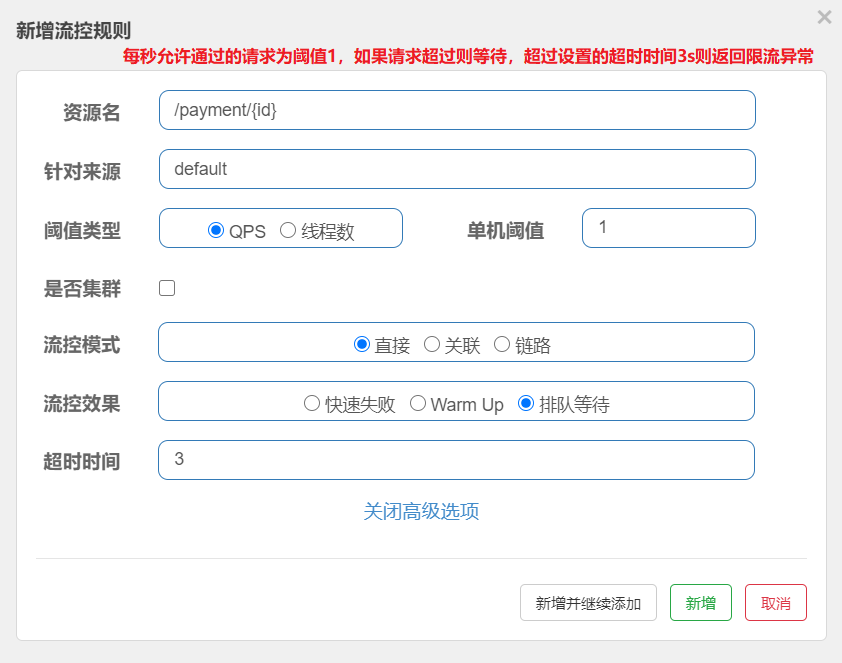Click the Warm Up label text
This screenshot has width=842, height=663.
pos(467,405)
